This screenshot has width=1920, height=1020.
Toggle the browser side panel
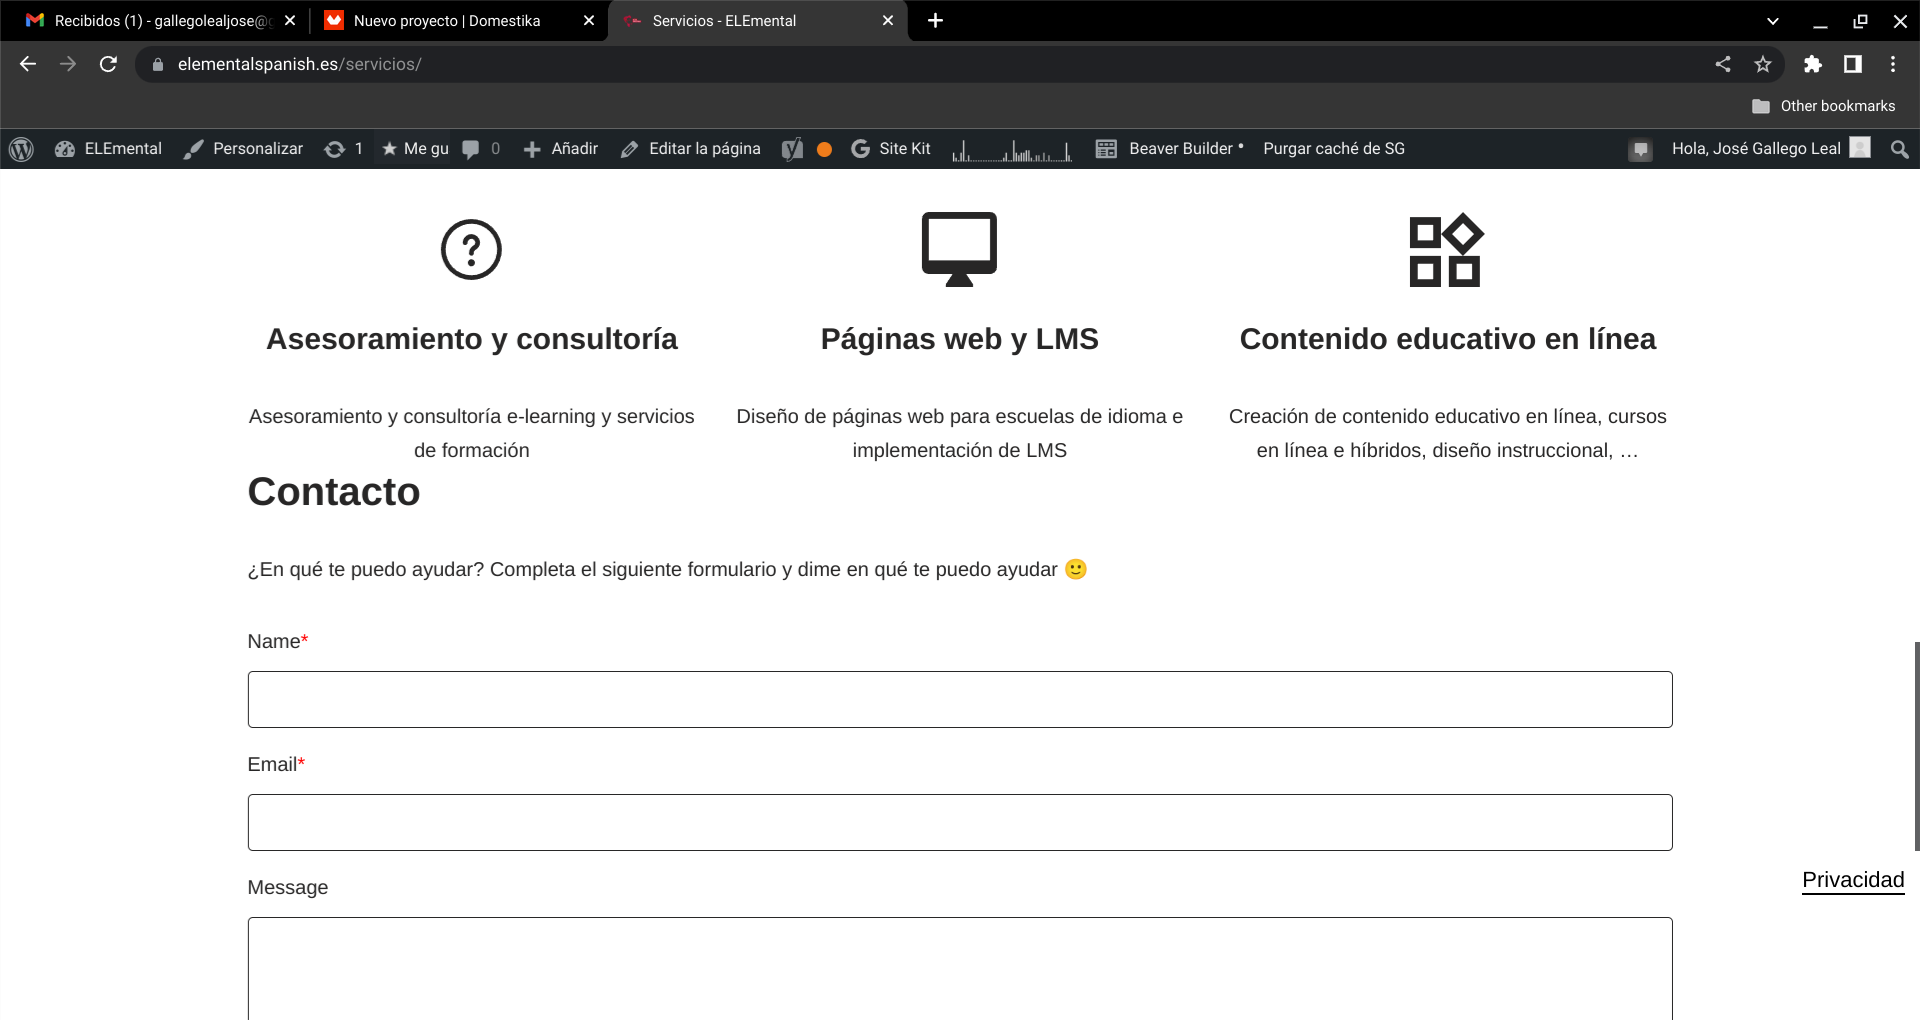click(1852, 64)
